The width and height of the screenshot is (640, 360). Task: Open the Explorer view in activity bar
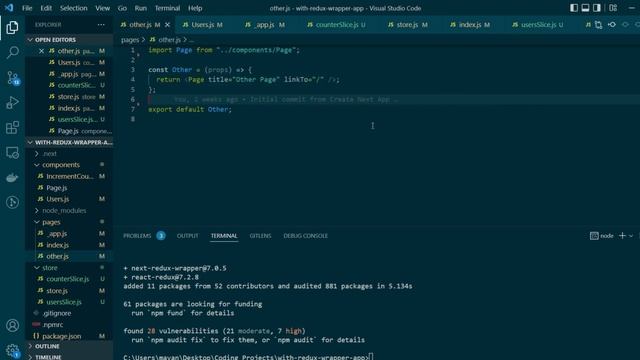pos(12,27)
